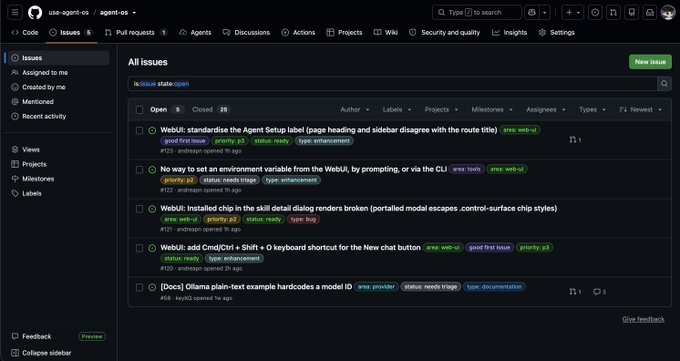Open the create new plus menu

coord(572,13)
